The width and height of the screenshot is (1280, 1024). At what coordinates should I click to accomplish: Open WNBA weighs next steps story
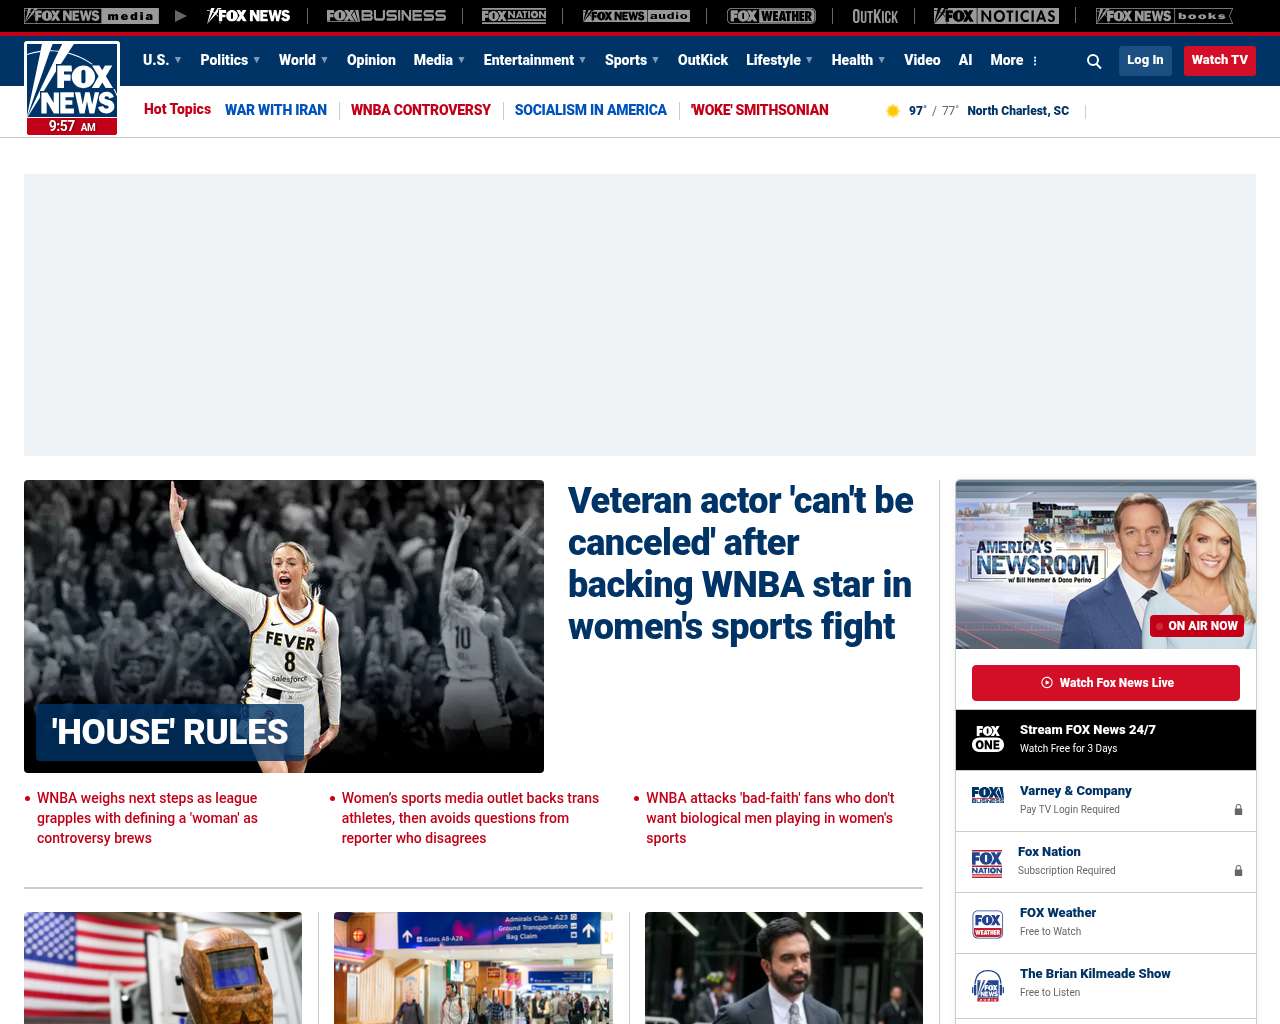(x=147, y=818)
